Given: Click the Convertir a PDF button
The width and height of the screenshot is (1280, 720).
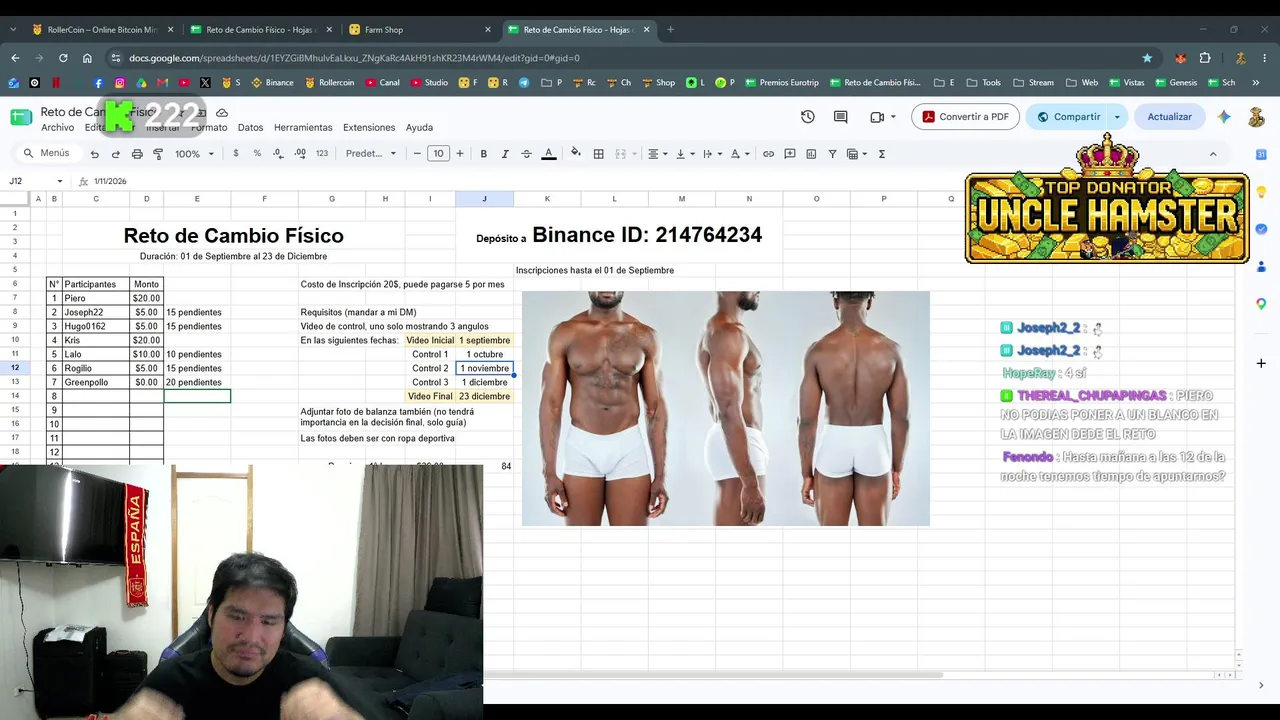Looking at the screenshot, I should (965, 117).
